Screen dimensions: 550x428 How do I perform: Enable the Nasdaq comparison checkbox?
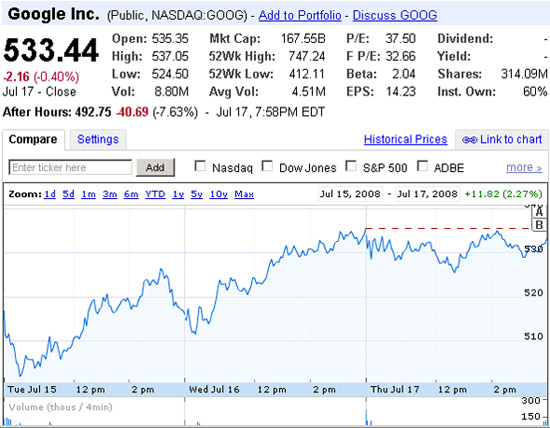click(200, 166)
